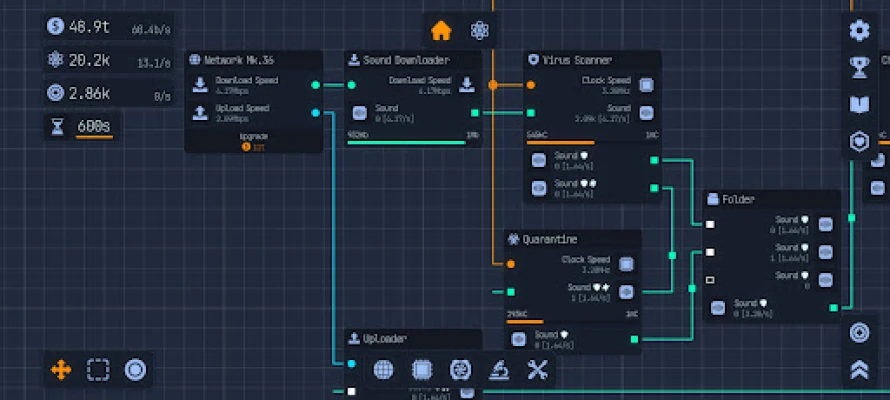This screenshot has height=400, width=890.
Task: Click the hexagon shield icon in right sidebar
Action: coord(859,142)
